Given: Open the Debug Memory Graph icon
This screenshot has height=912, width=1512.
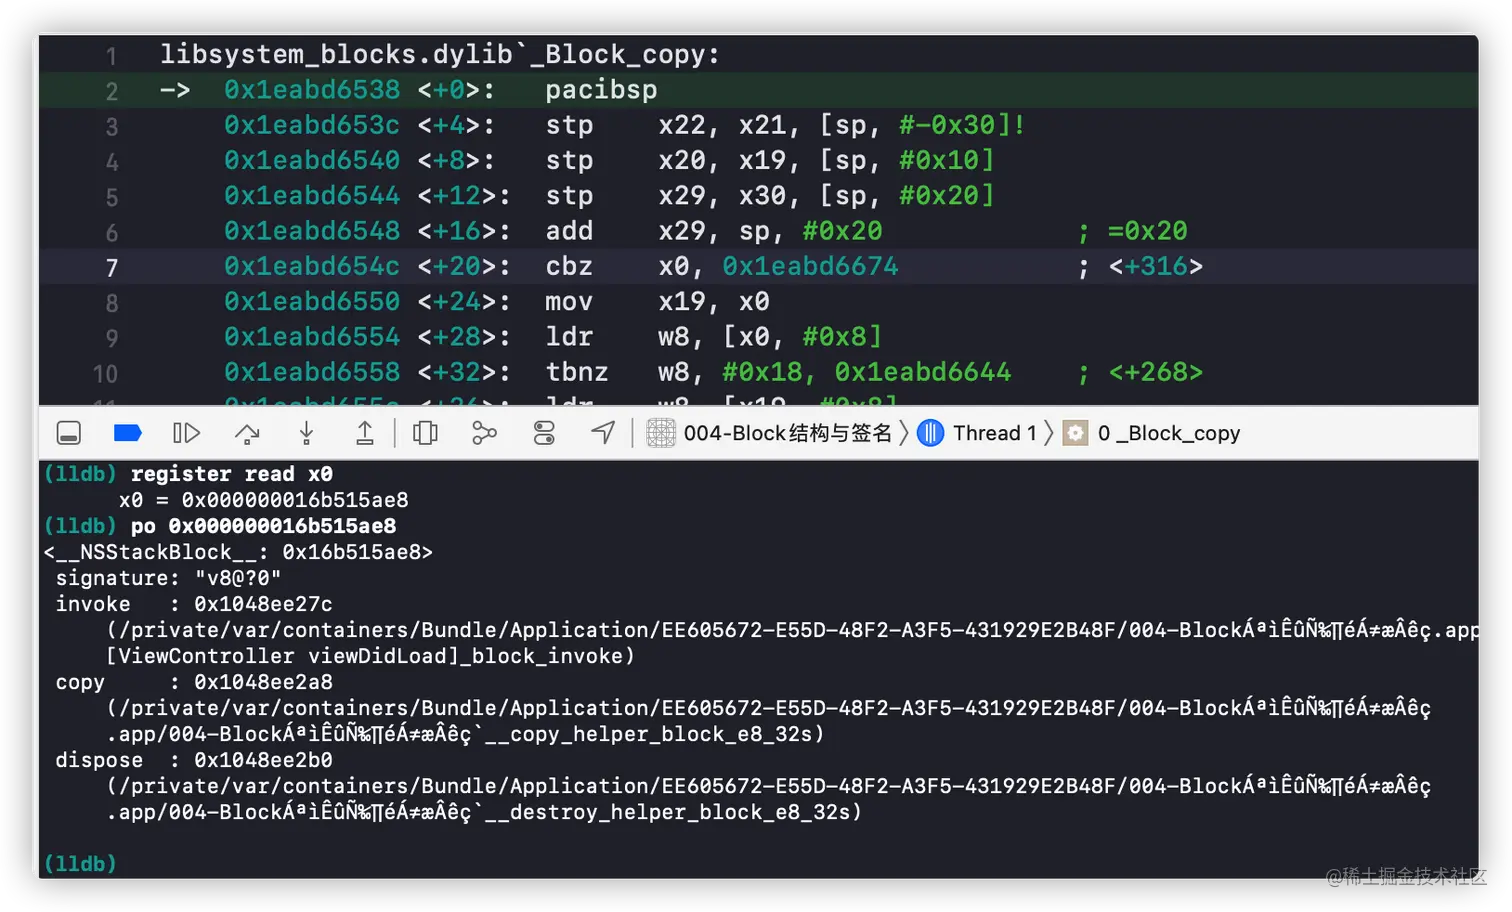Looking at the screenshot, I should tap(484, 433).
